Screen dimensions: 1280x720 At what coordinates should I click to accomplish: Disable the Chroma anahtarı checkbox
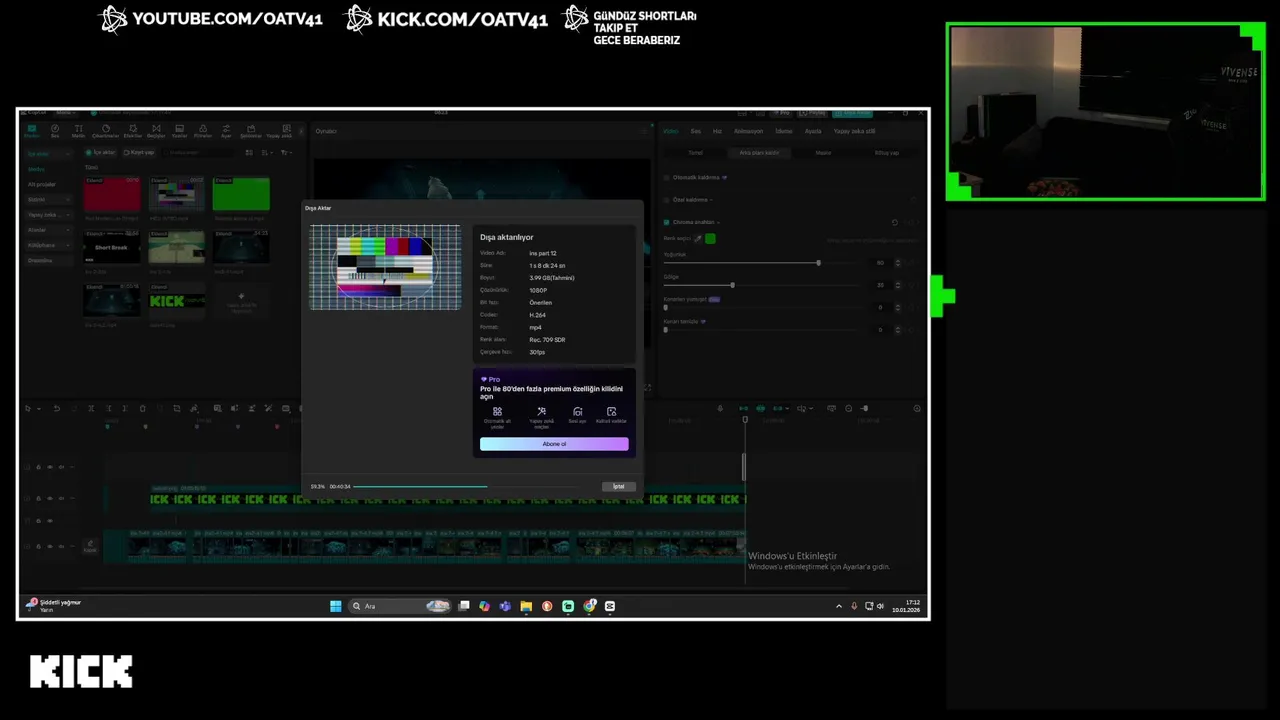tap(666, 222)
